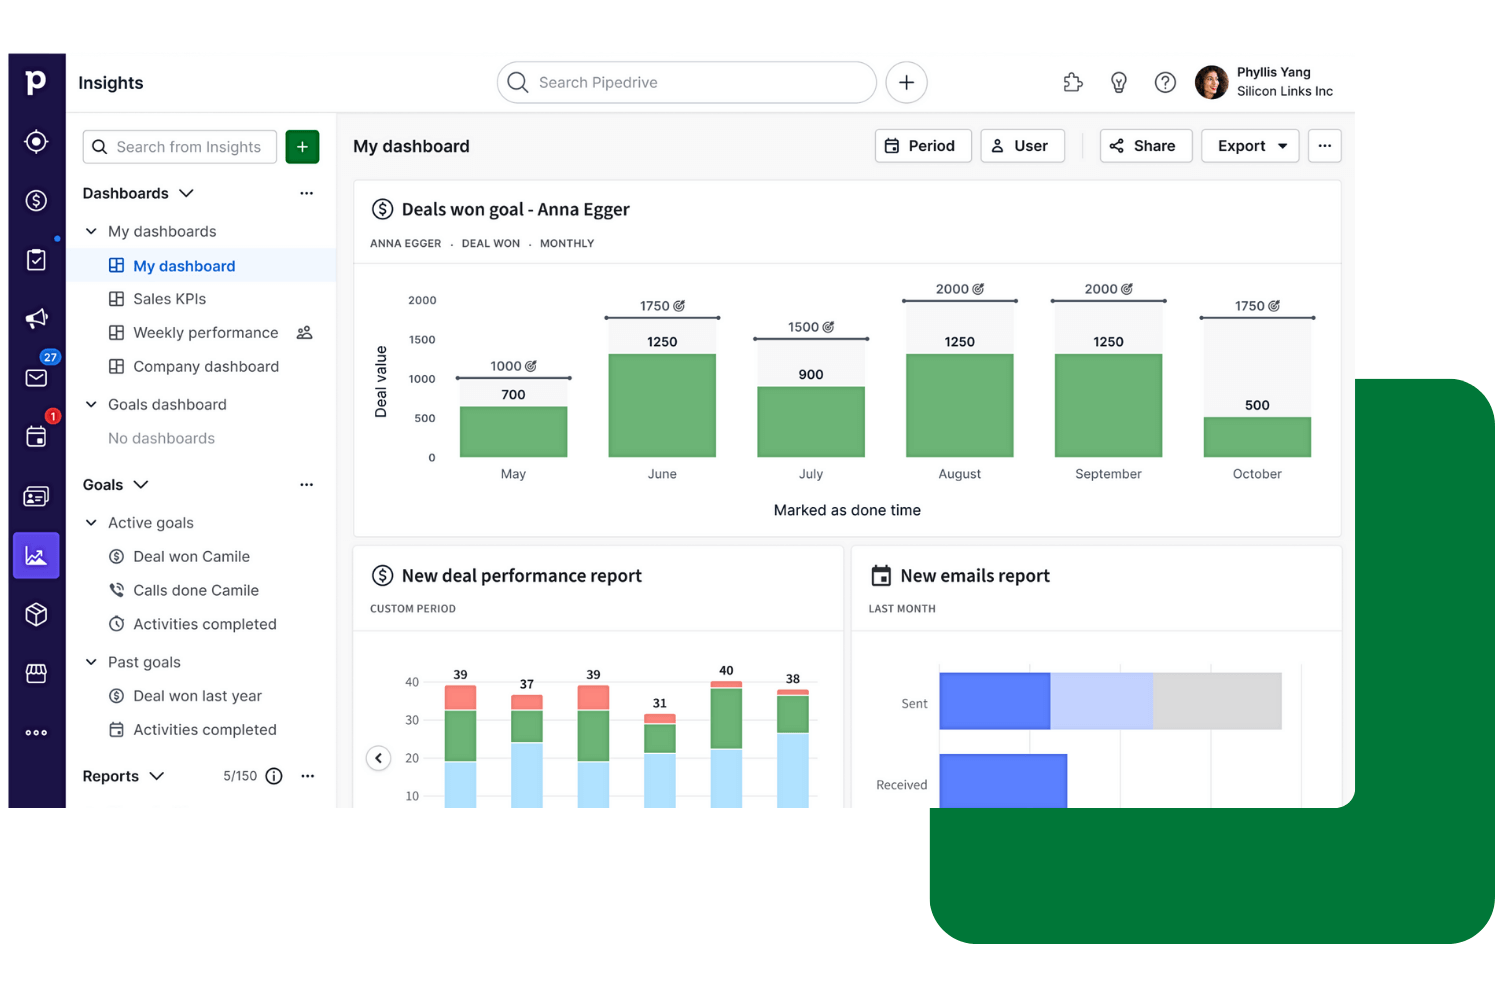The image size is (1500, 1000).
Task: Click the 'No dashboards' text
Action: pyautogui.click(x=161, y=438)
